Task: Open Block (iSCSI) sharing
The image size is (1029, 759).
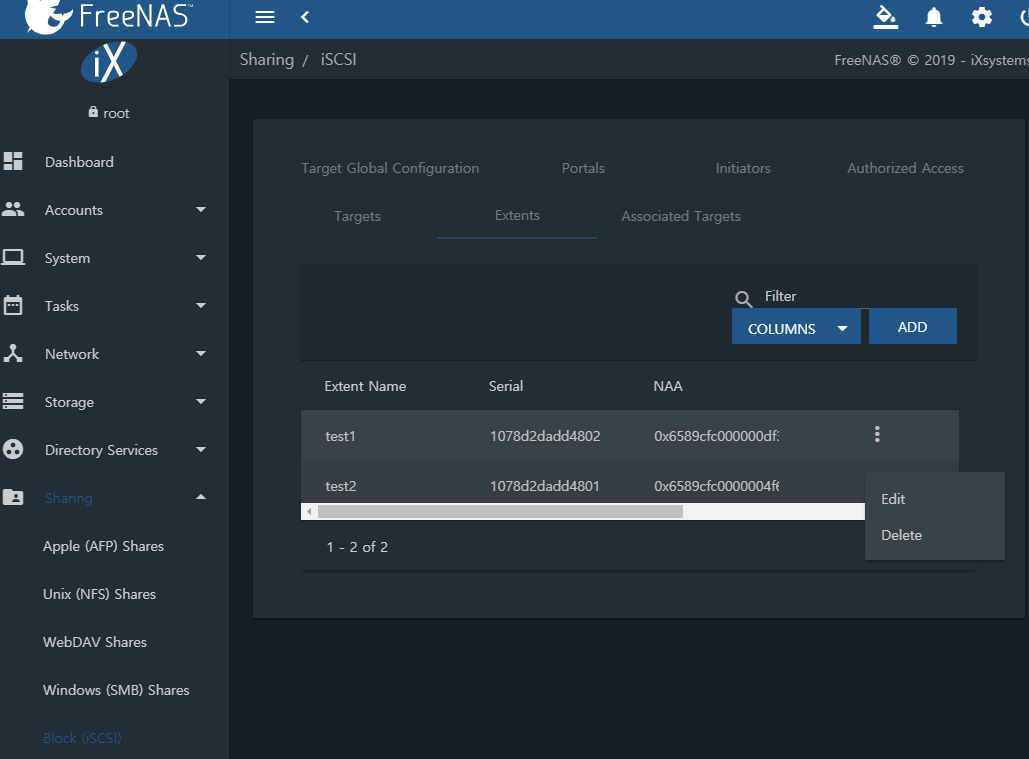Action: coord(82,738)
